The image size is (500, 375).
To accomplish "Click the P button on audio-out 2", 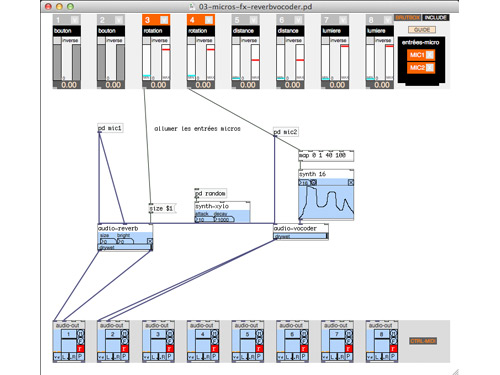I will [124, 357].
